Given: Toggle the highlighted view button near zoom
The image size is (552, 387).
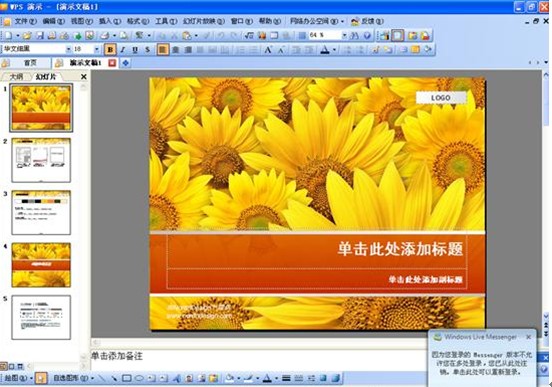Looking at the screenshot, I should point(398,35).
